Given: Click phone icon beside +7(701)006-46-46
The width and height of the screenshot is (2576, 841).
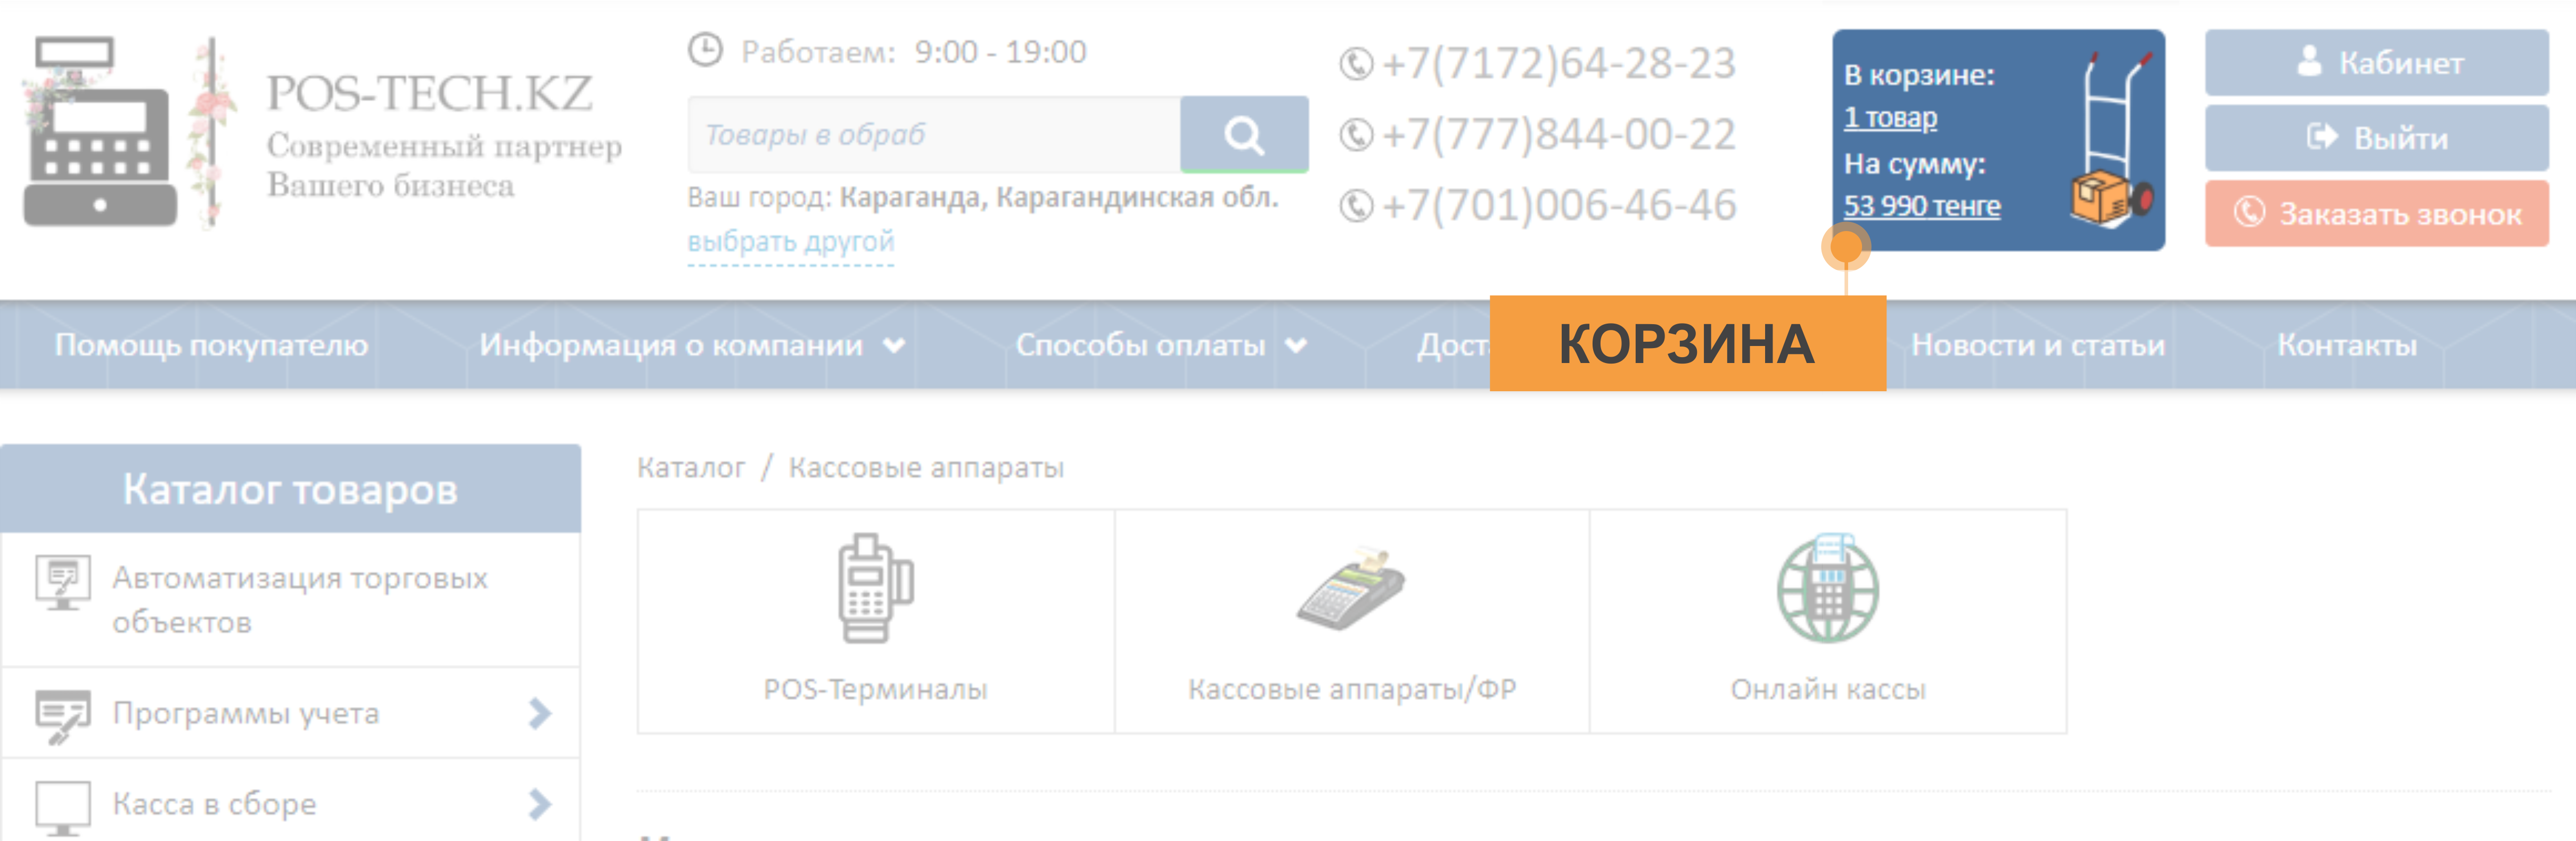Looking at the screenshot, I should pyautogui.click(x=1356, y=205).
